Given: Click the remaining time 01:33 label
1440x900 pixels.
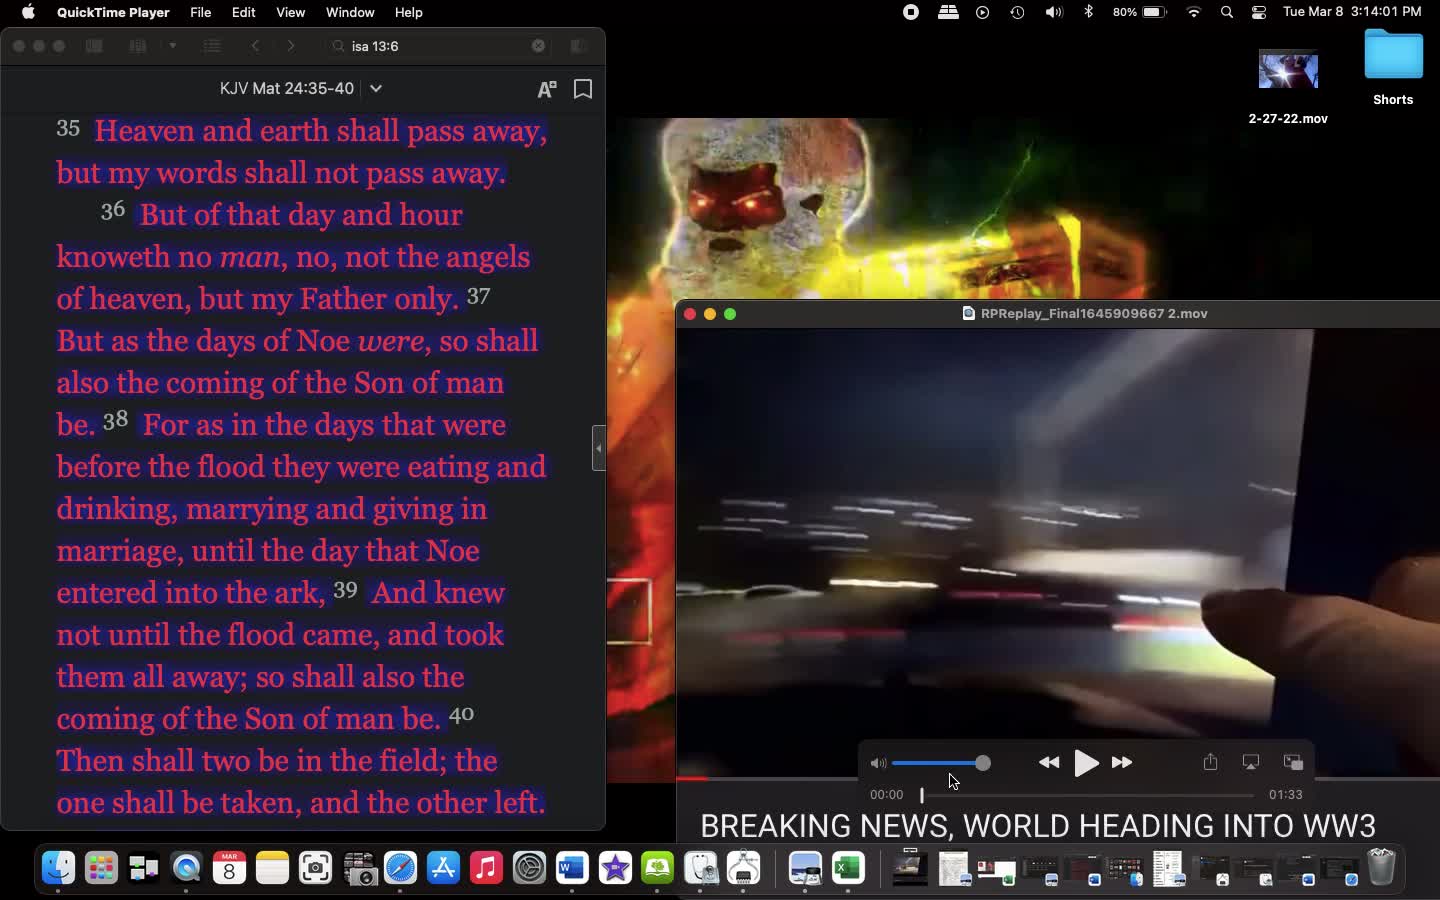Looking at the screenshot, I should click(1286, 795).
